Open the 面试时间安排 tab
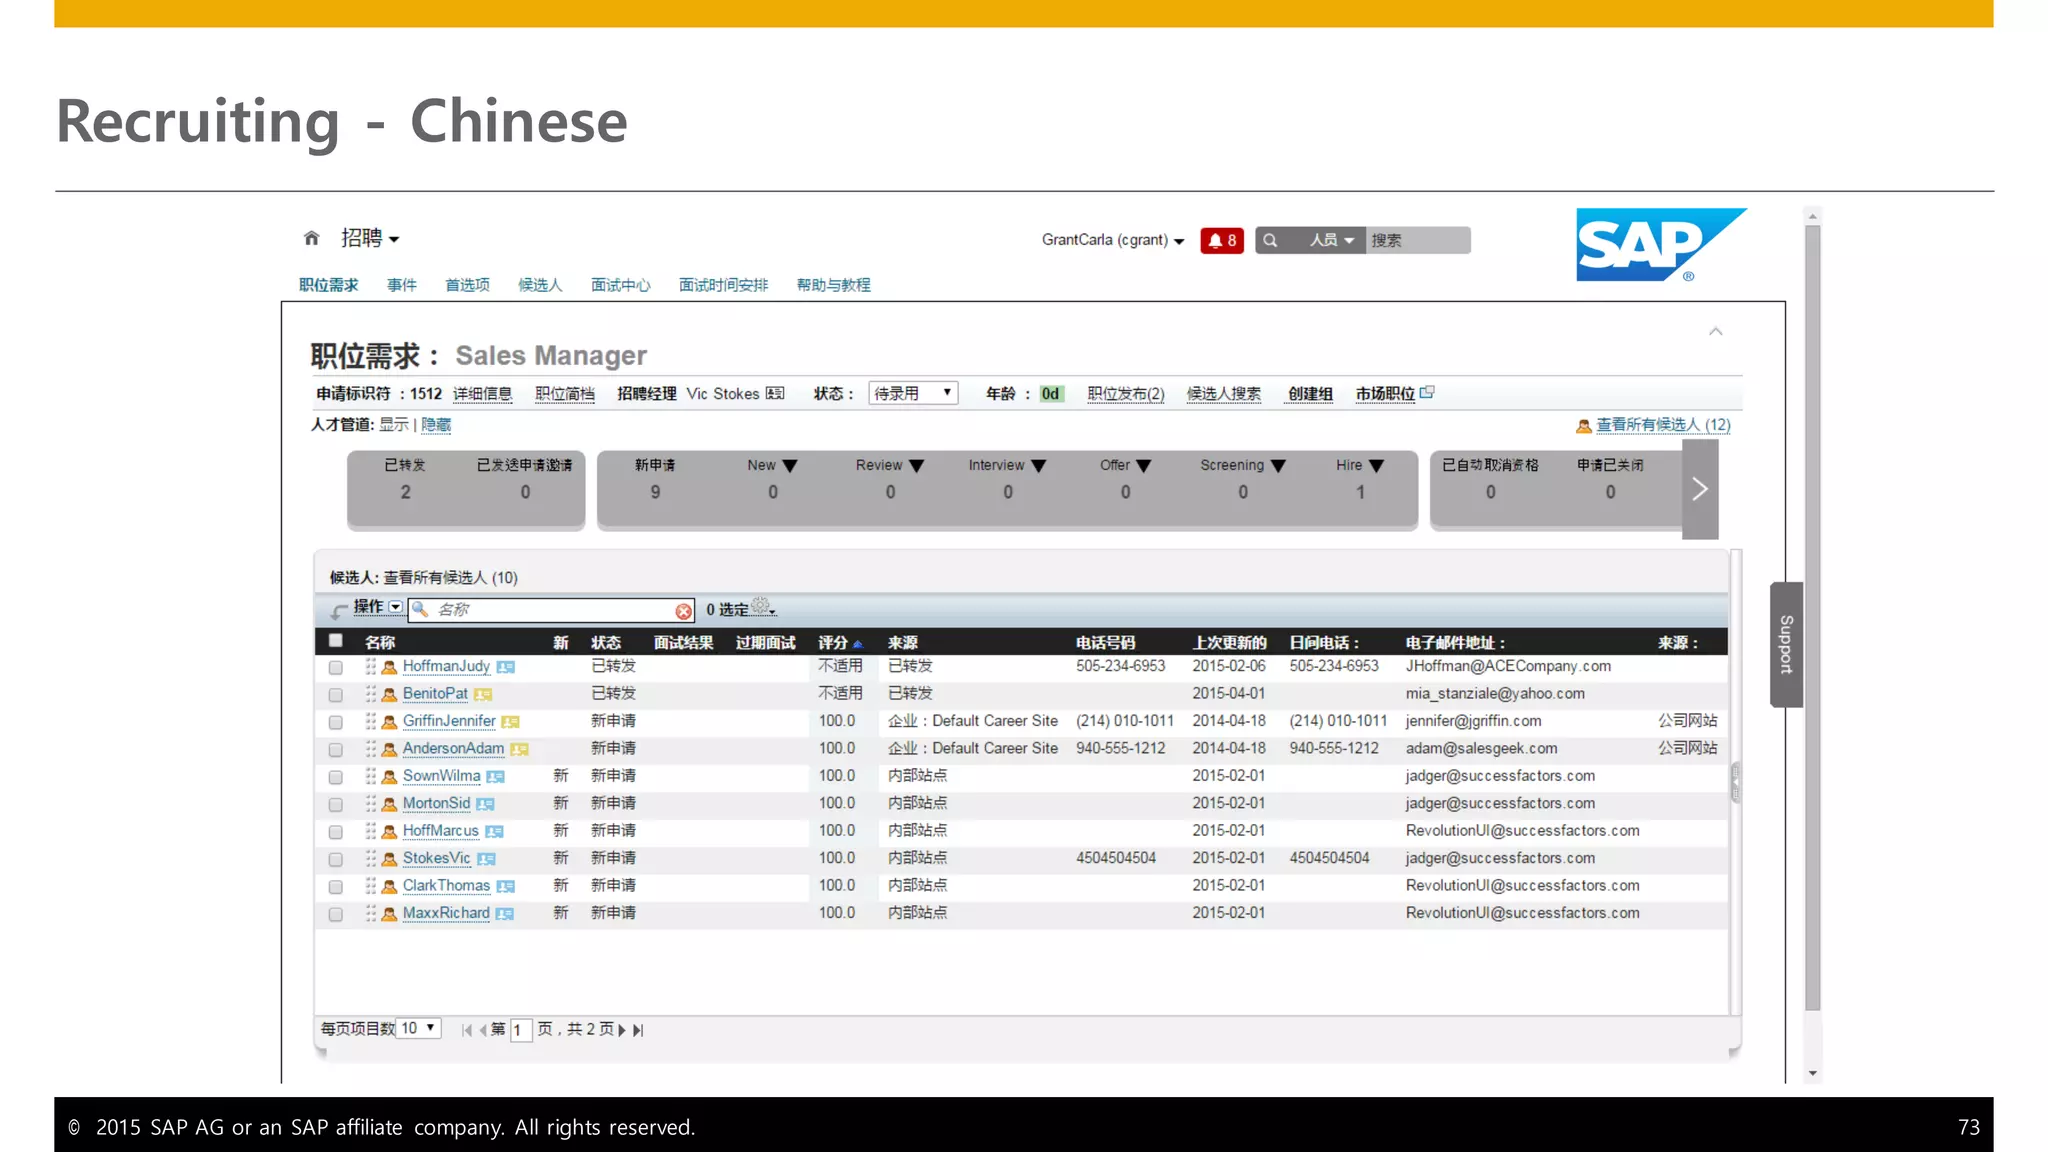Image resolution: width=2048 pixels, height=1152 pixels. tap(723, 285)
